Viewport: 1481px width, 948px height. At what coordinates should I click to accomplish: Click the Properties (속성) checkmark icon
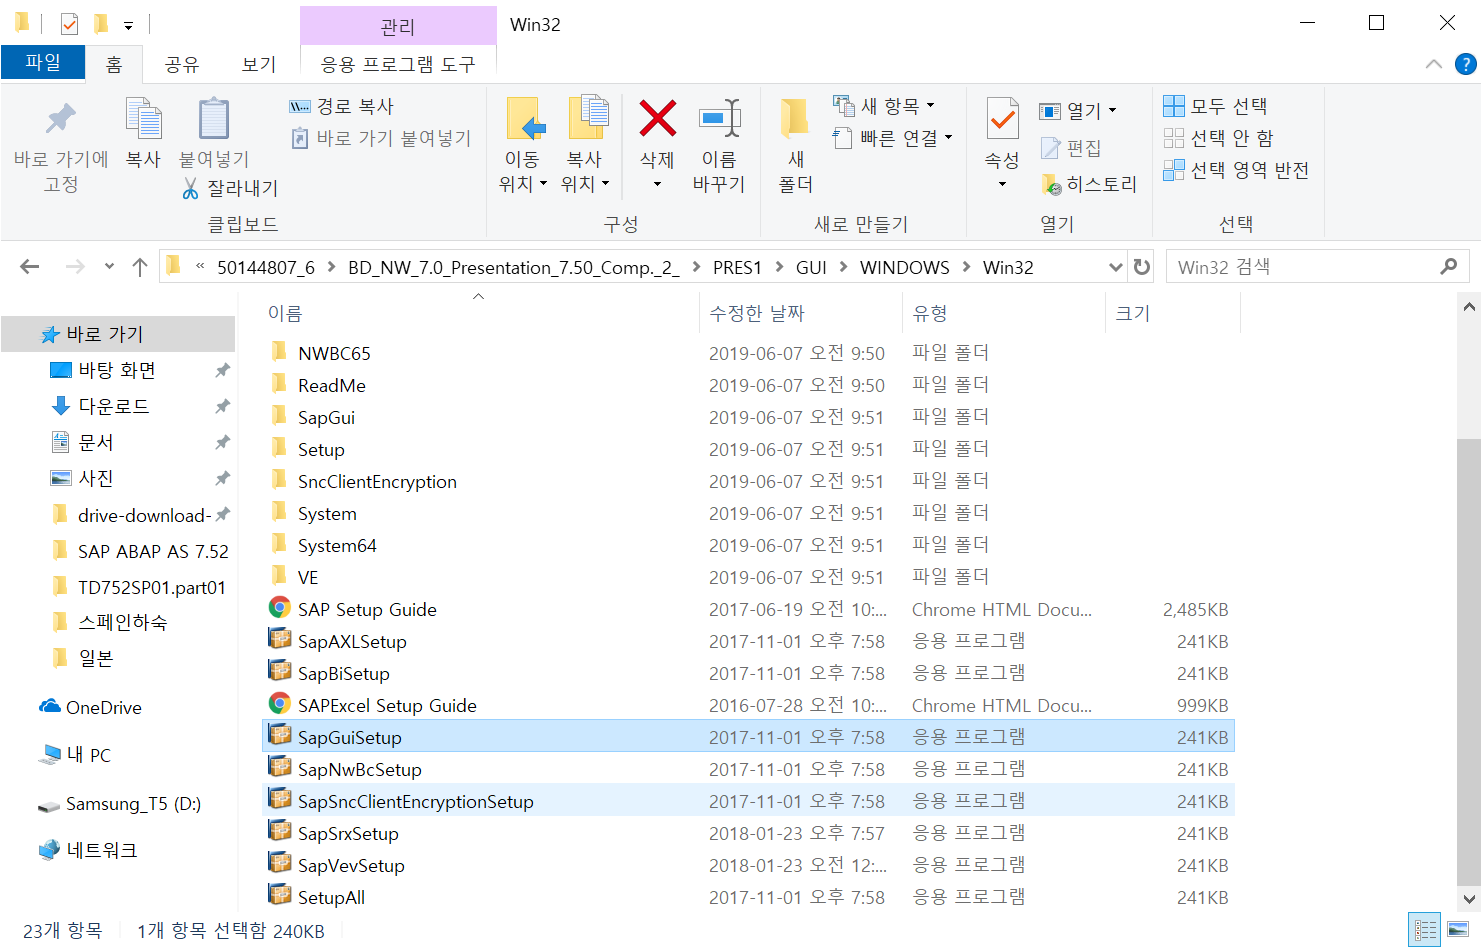point(1002,119)
